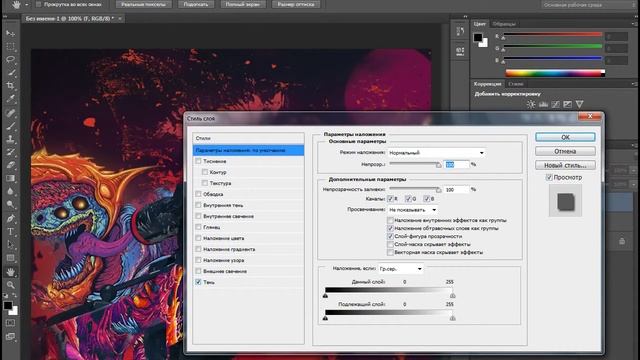Click the Непрозрачность заливки slider
This screenshot has width=640, height=360.
pos(415,189)
